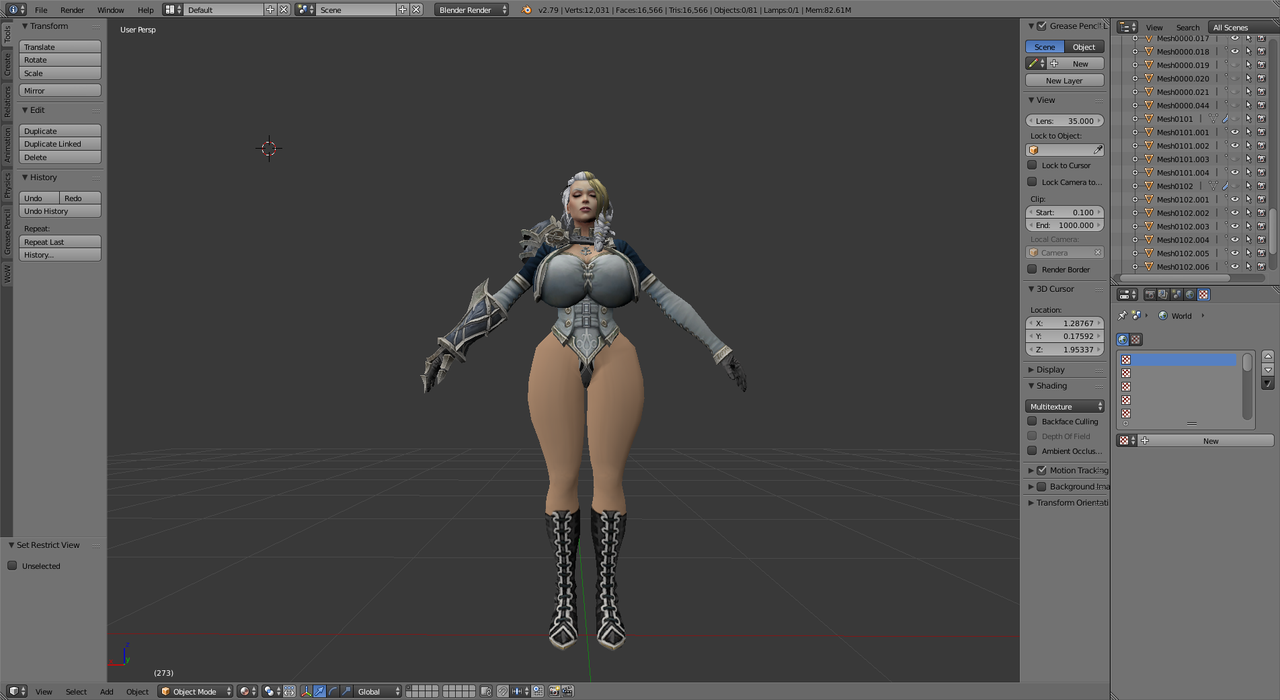The width and height of the screenshot is (1280, 700).
Task: Click the OpenGL render image camera icon
Action: [553, 691]
